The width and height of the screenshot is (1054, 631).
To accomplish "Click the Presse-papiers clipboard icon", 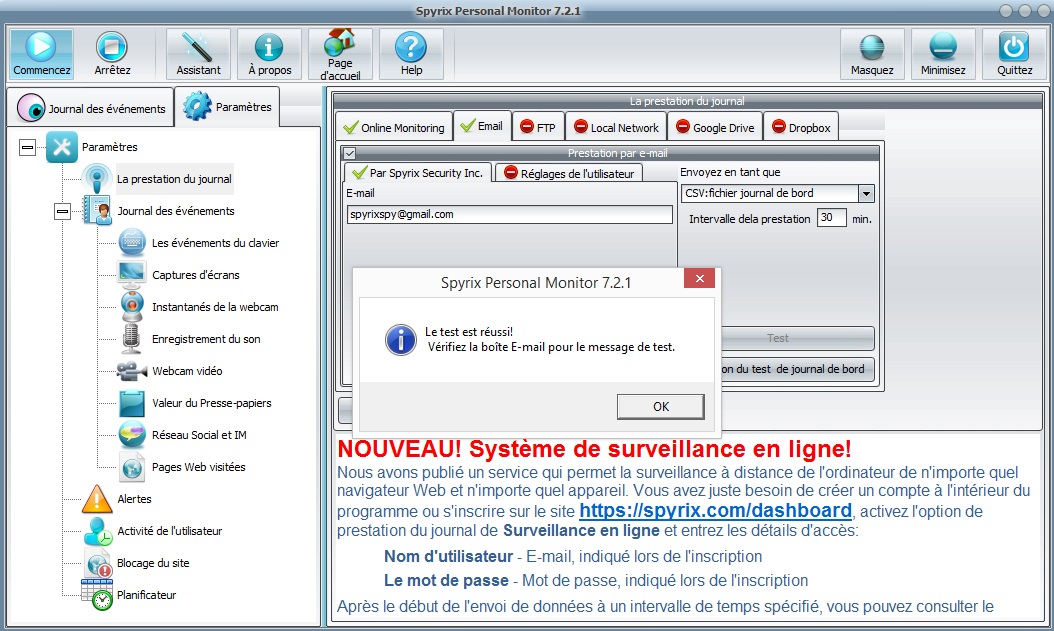I will [x=132, y=403].
